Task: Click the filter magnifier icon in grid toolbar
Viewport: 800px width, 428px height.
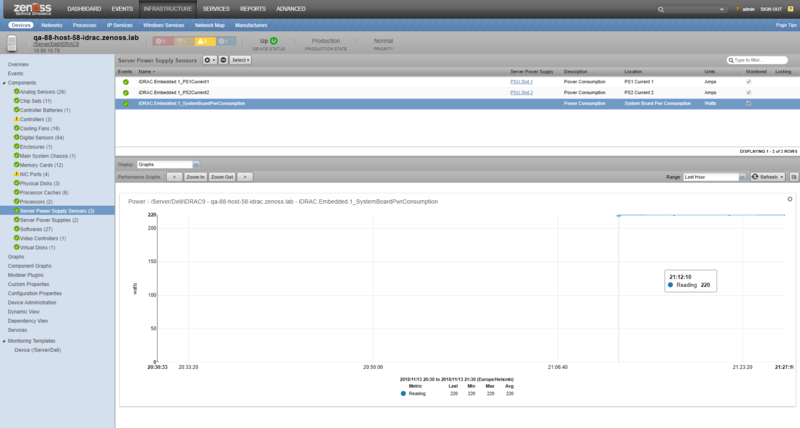Action: pos(731,60)
